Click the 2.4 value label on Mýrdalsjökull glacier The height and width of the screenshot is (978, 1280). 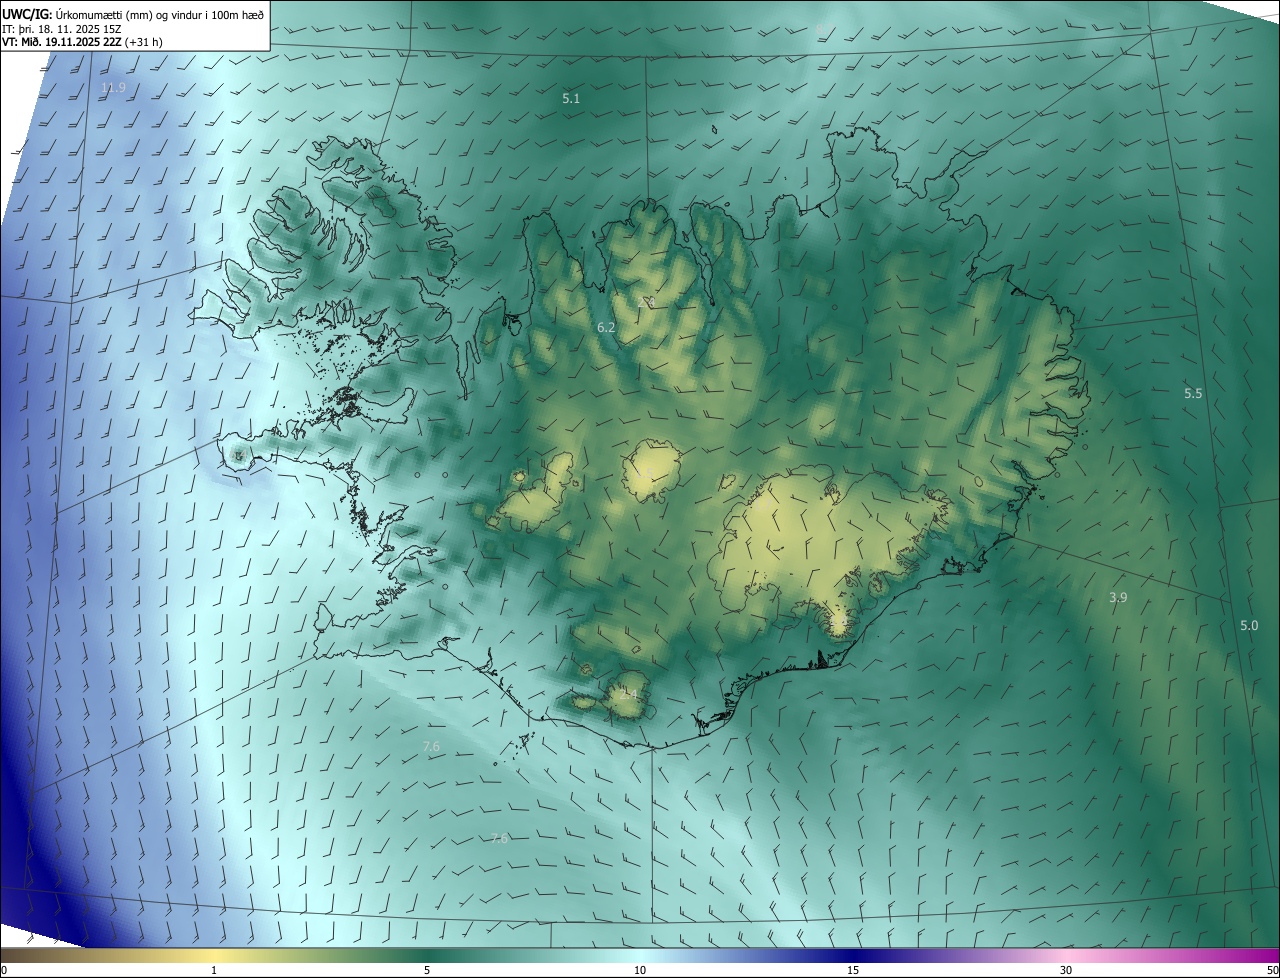tap(627, 693)
